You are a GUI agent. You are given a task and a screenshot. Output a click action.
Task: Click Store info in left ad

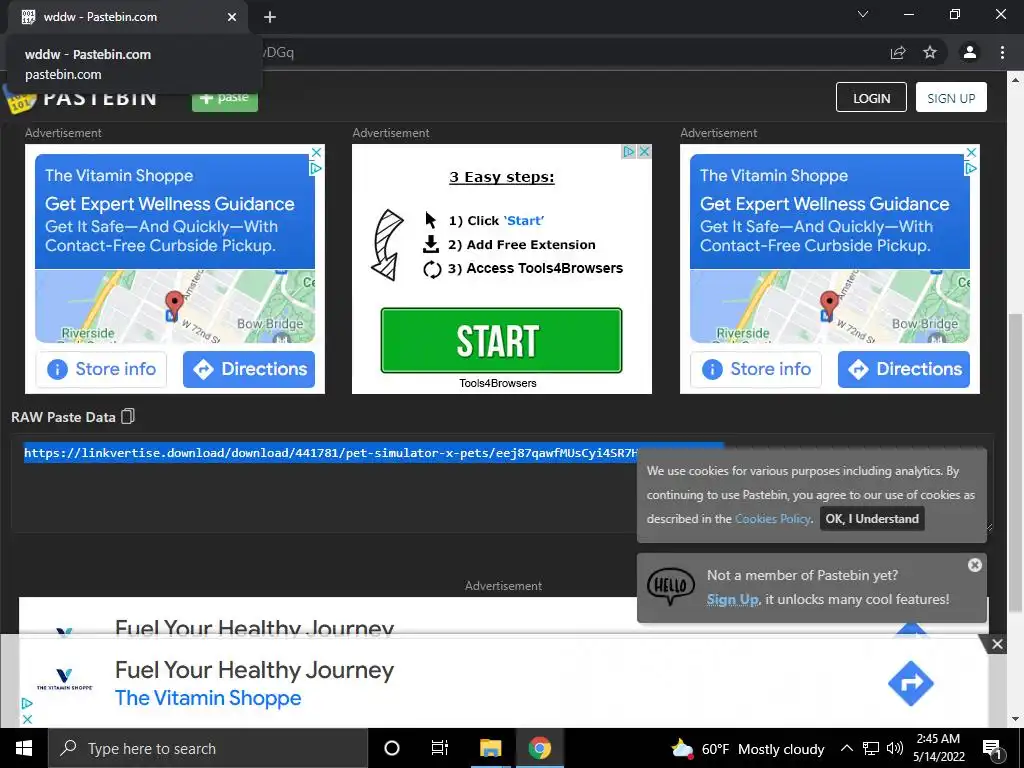(x=101, y=370)
